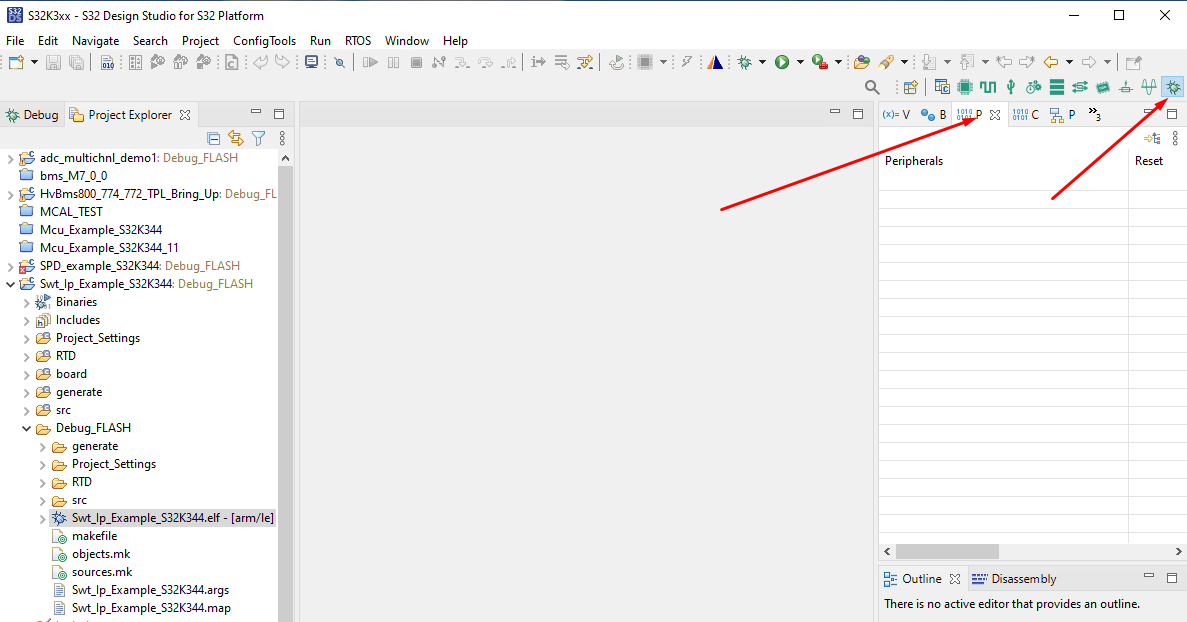Open the Debug launch dropdown arrow
The width and height of the screenshot is (1187, 622).
[x=762, y=62]
